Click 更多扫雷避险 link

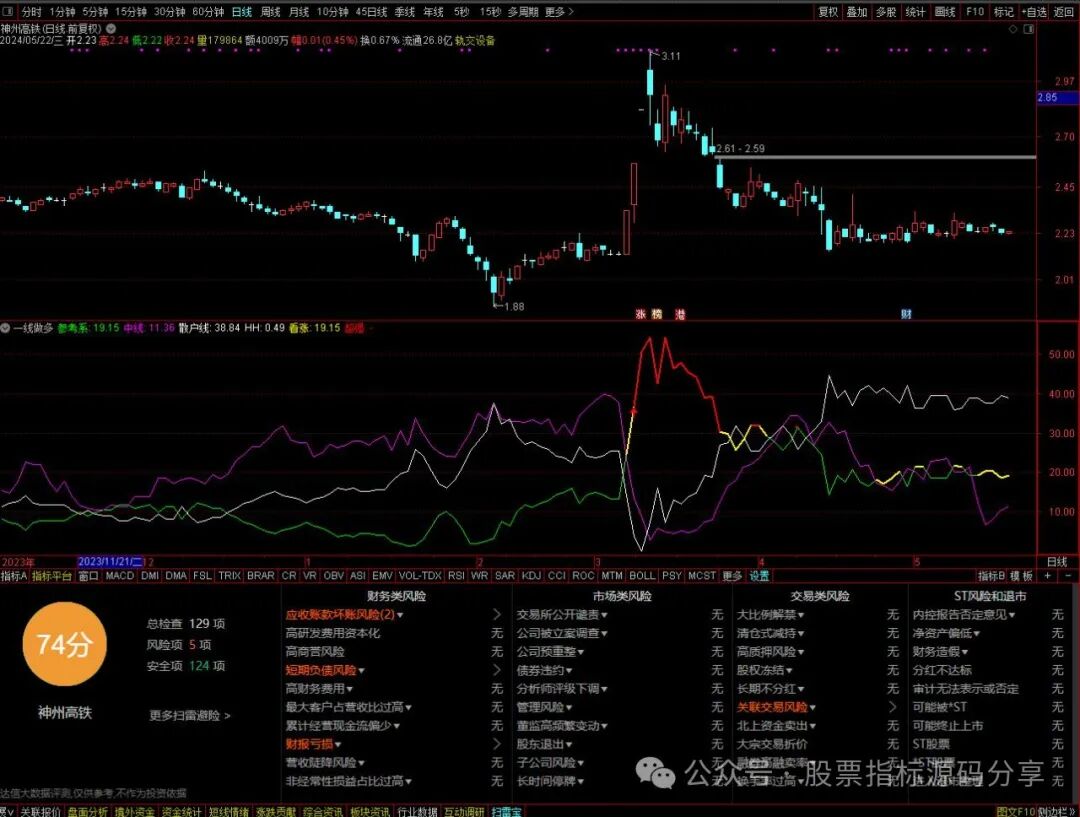(190, 715)
